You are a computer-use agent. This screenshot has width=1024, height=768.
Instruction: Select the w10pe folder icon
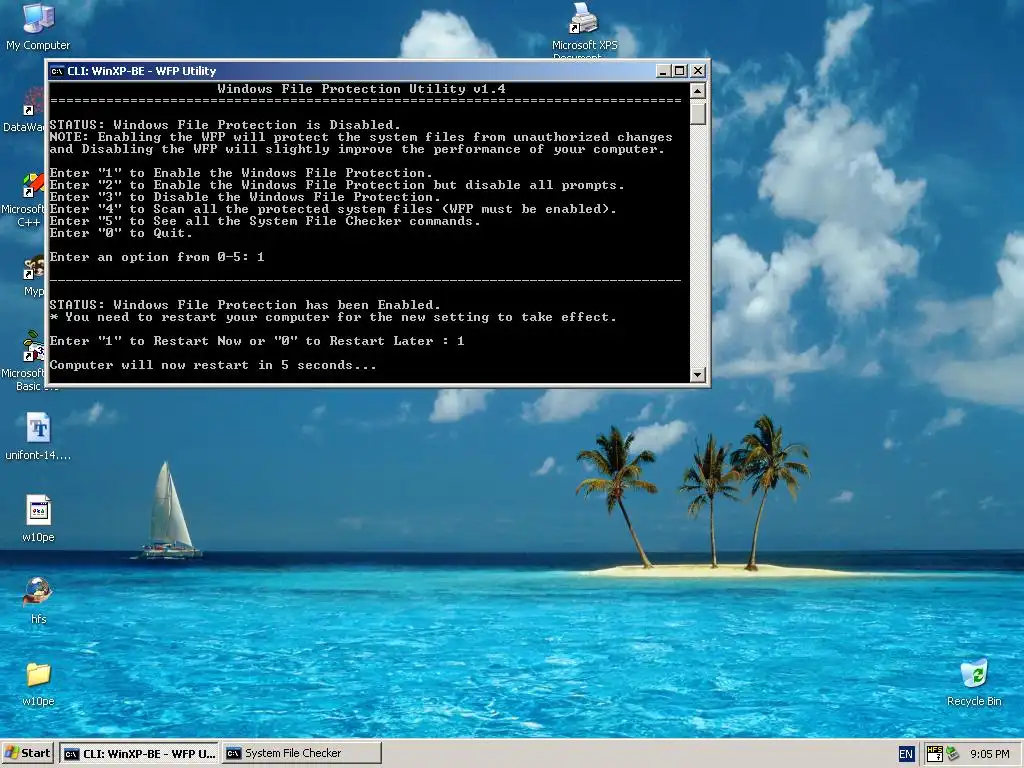(38, 683)
